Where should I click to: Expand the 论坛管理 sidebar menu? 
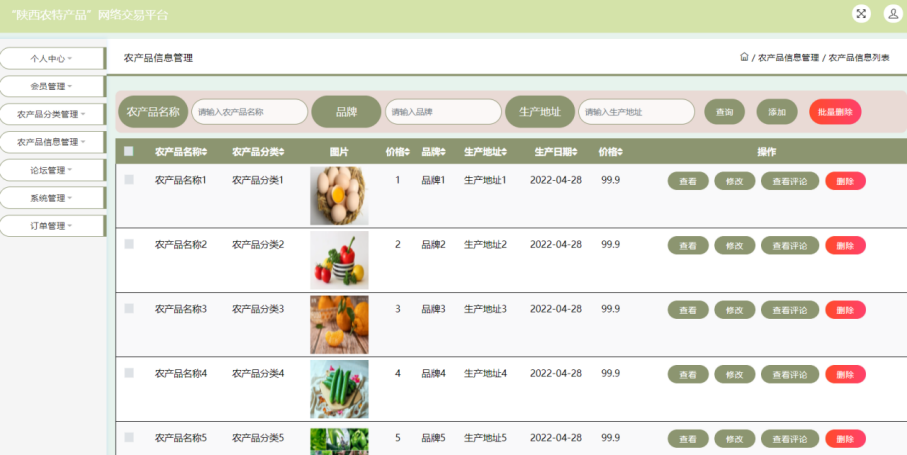pos(52,170)
